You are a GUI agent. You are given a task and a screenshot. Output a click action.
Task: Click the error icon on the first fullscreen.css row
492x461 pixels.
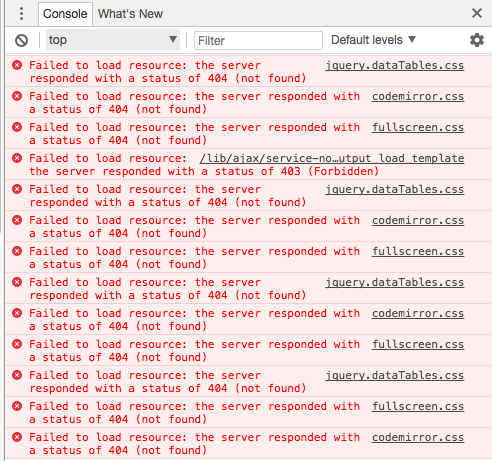17,127
